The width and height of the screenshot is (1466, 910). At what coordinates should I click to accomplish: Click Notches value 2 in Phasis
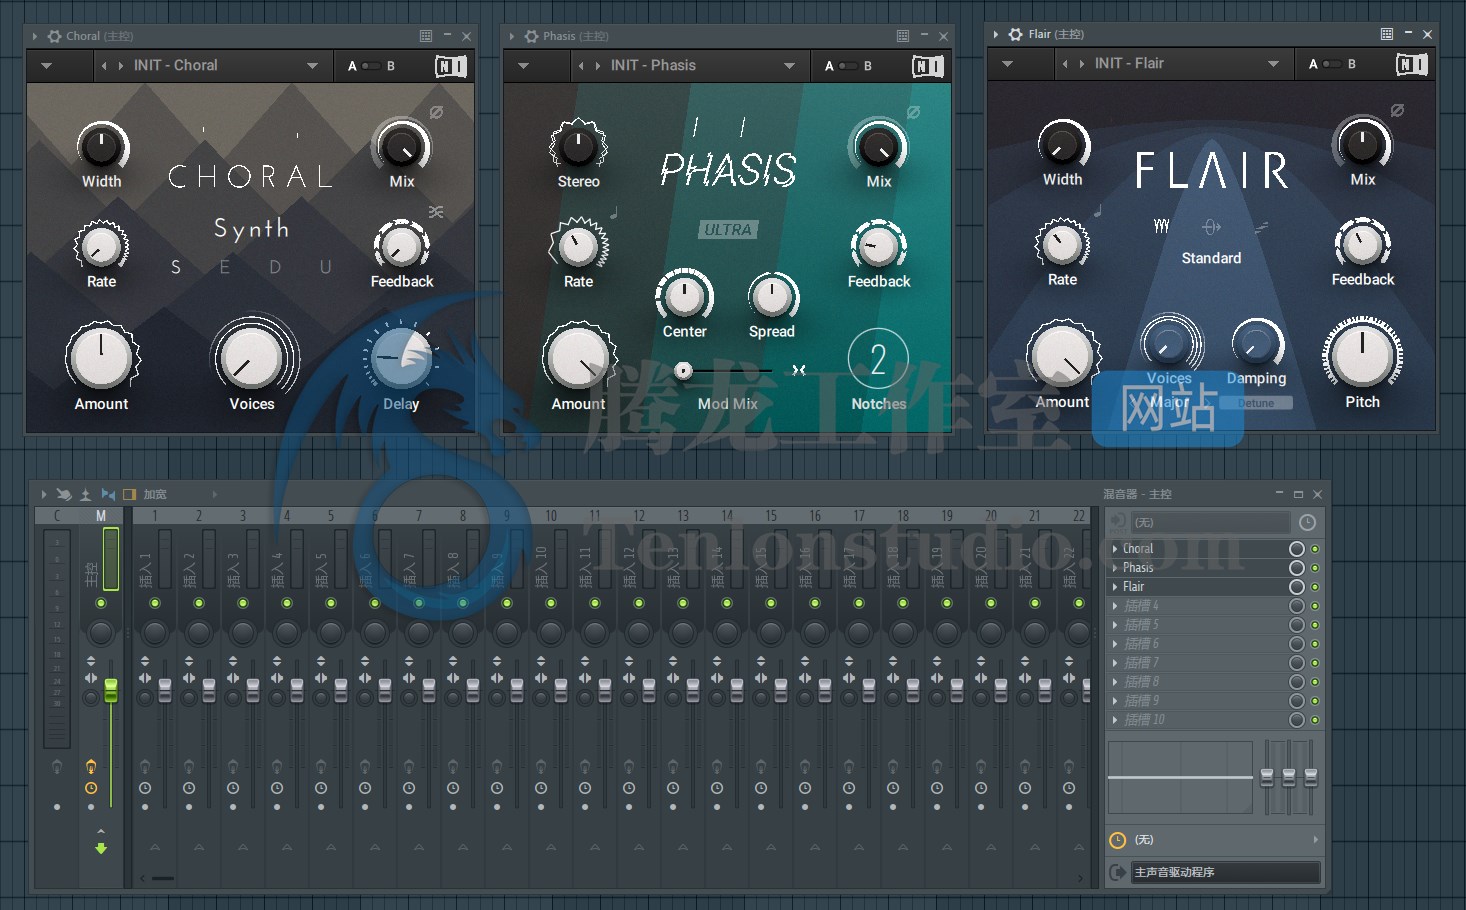pos(878,359)
